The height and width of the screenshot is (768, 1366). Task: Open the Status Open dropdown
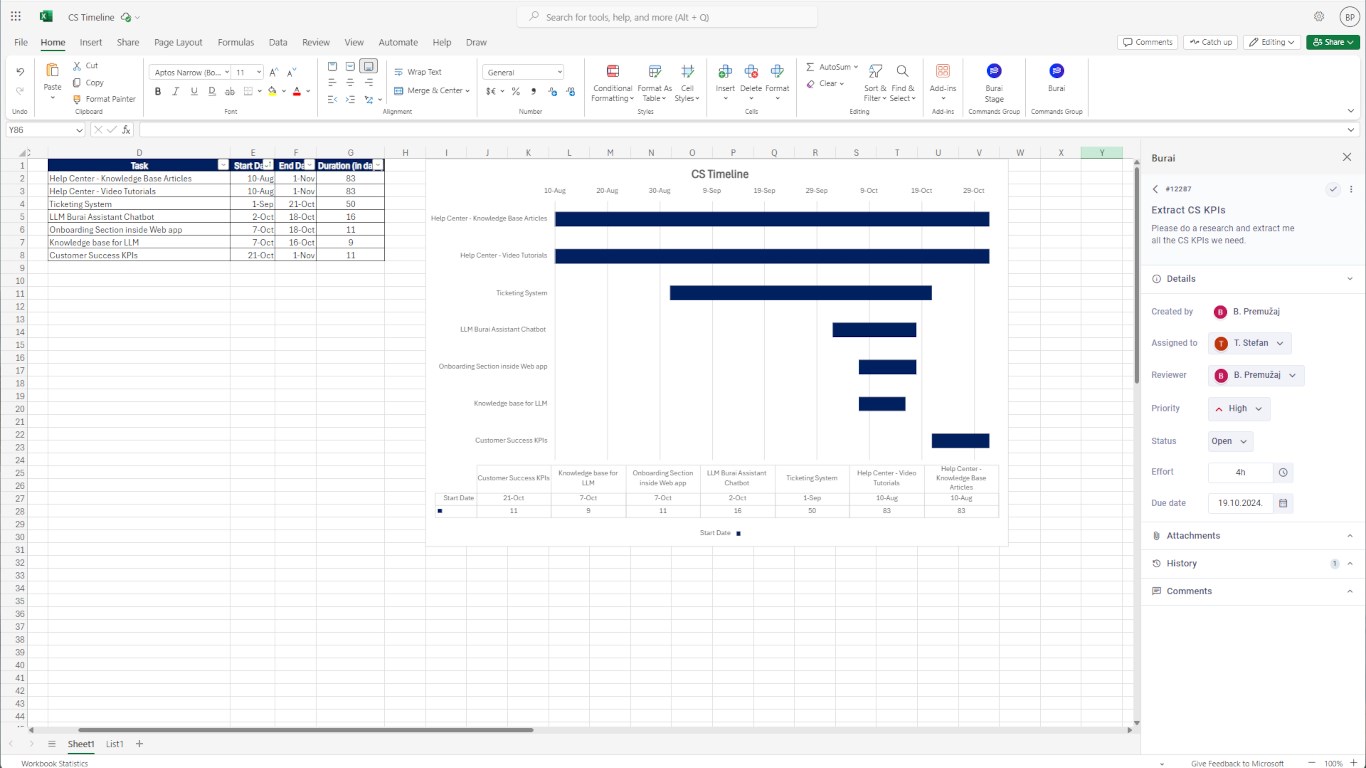(1230, 441)
